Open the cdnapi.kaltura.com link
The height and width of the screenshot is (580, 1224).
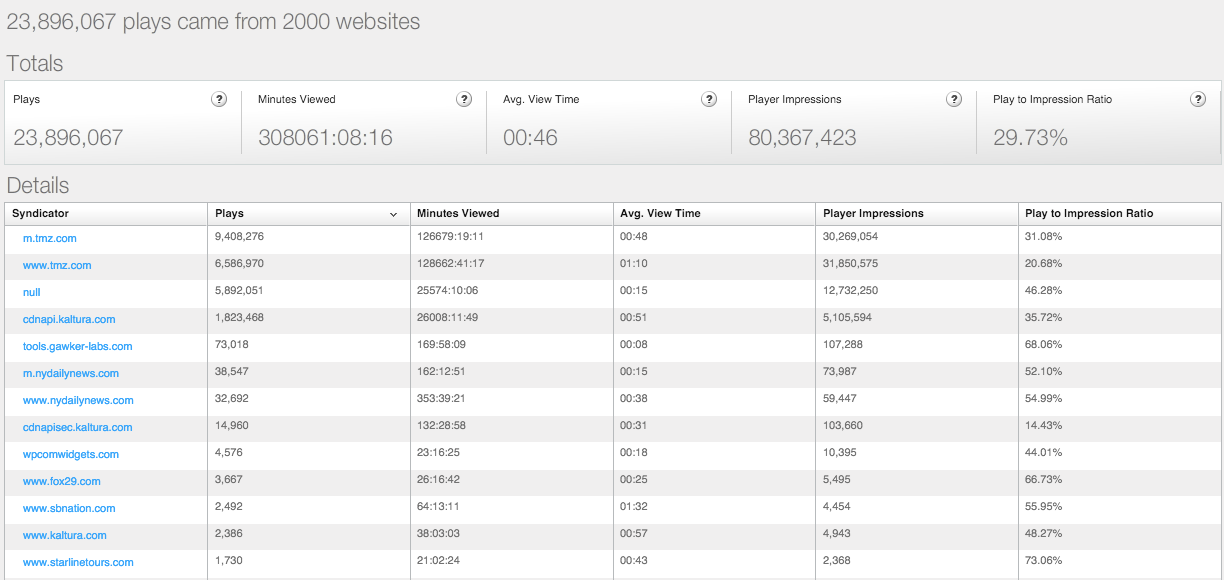[x=69, y=319]
